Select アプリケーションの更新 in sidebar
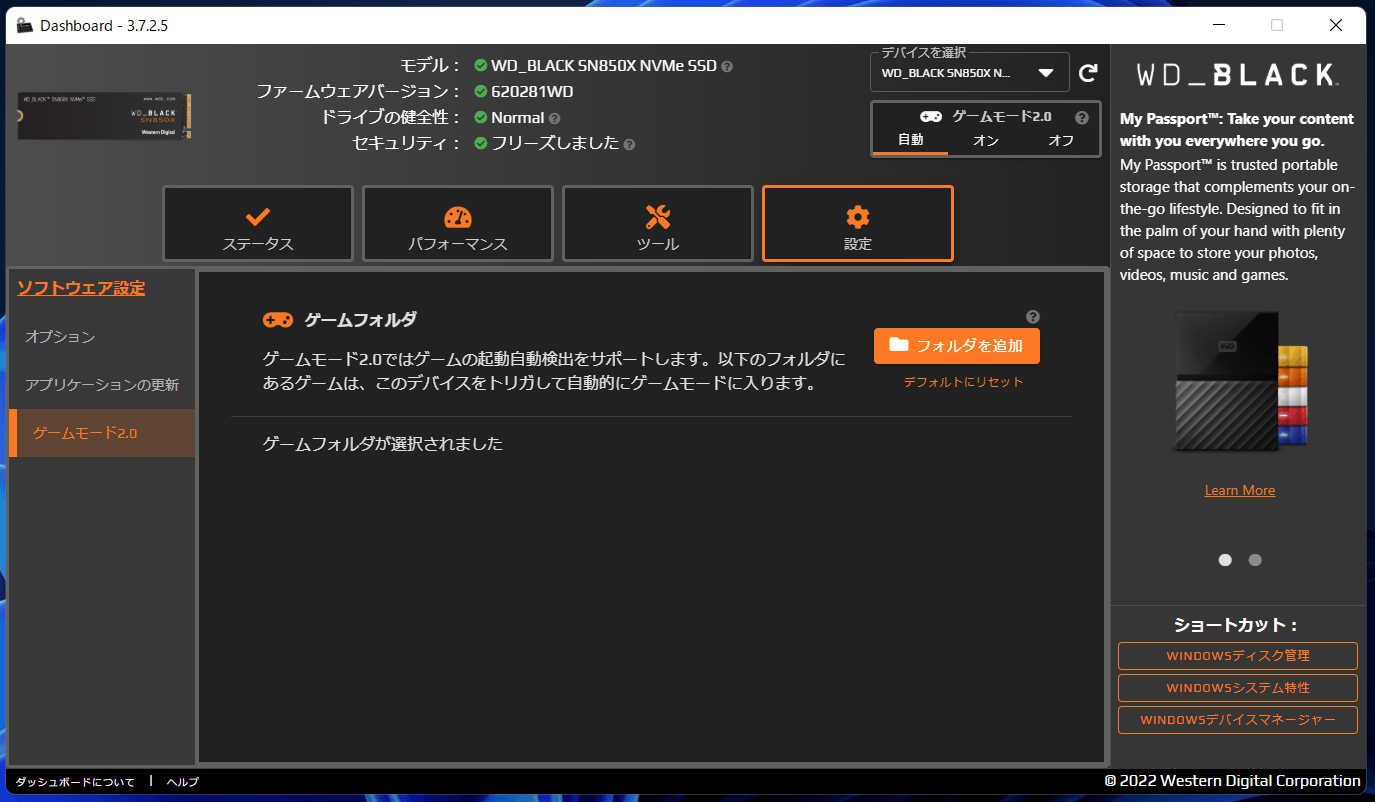Viewport: 1375px width, 802px height. (102, 385)
